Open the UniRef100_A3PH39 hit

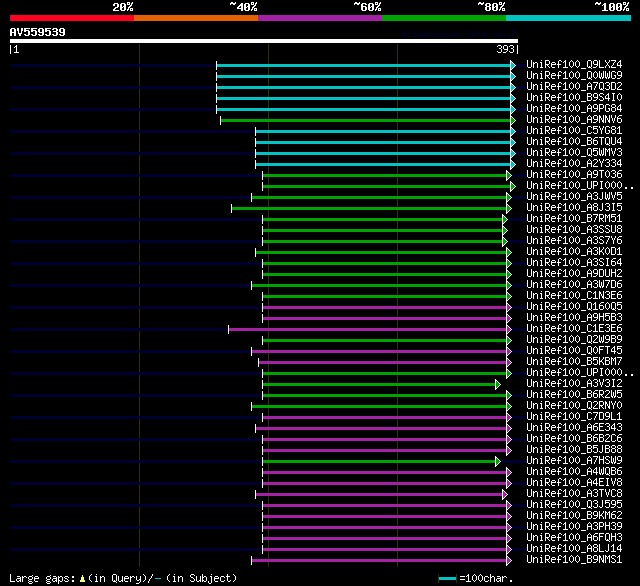(x=574, y=527)
